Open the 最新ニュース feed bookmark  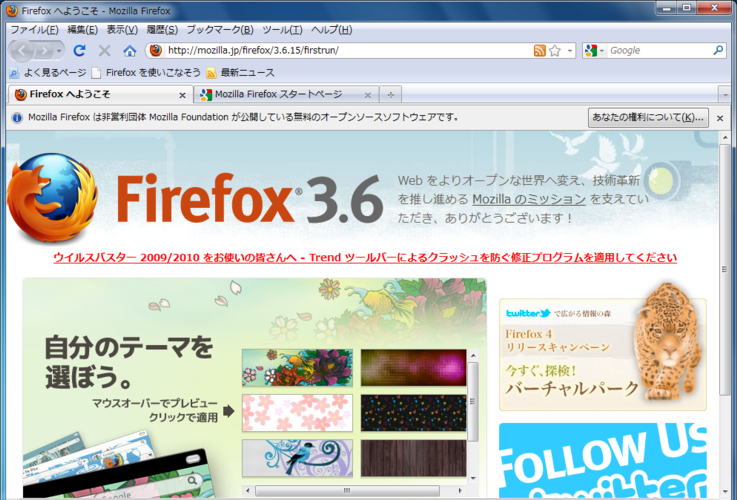(241, 73)
